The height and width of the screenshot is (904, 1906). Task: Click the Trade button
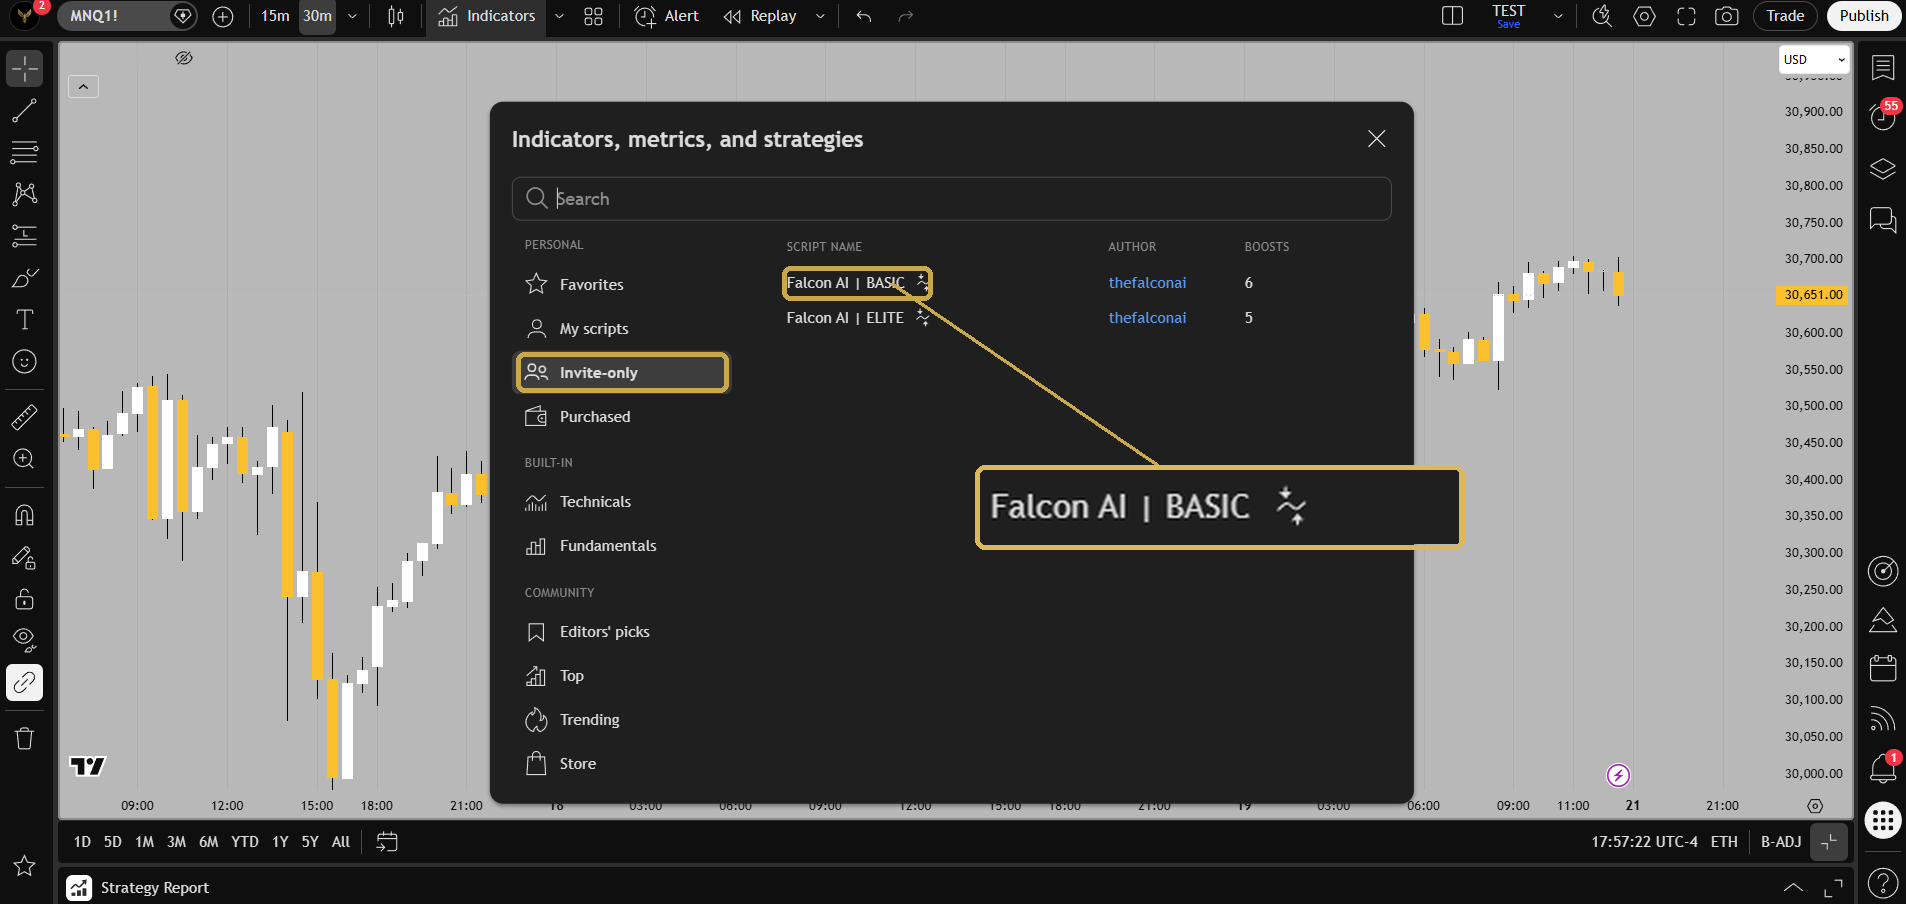tap(1785, 16)
